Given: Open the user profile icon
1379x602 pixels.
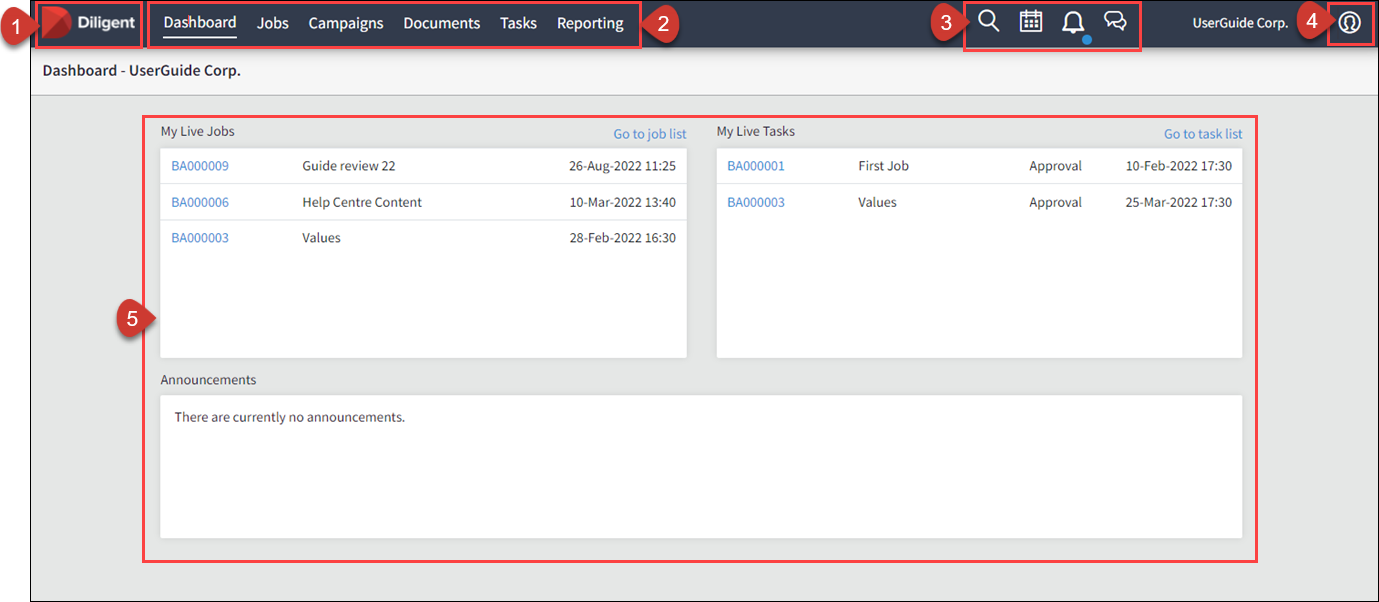Looking at the screenshot, I should [x=1350, y=23].
